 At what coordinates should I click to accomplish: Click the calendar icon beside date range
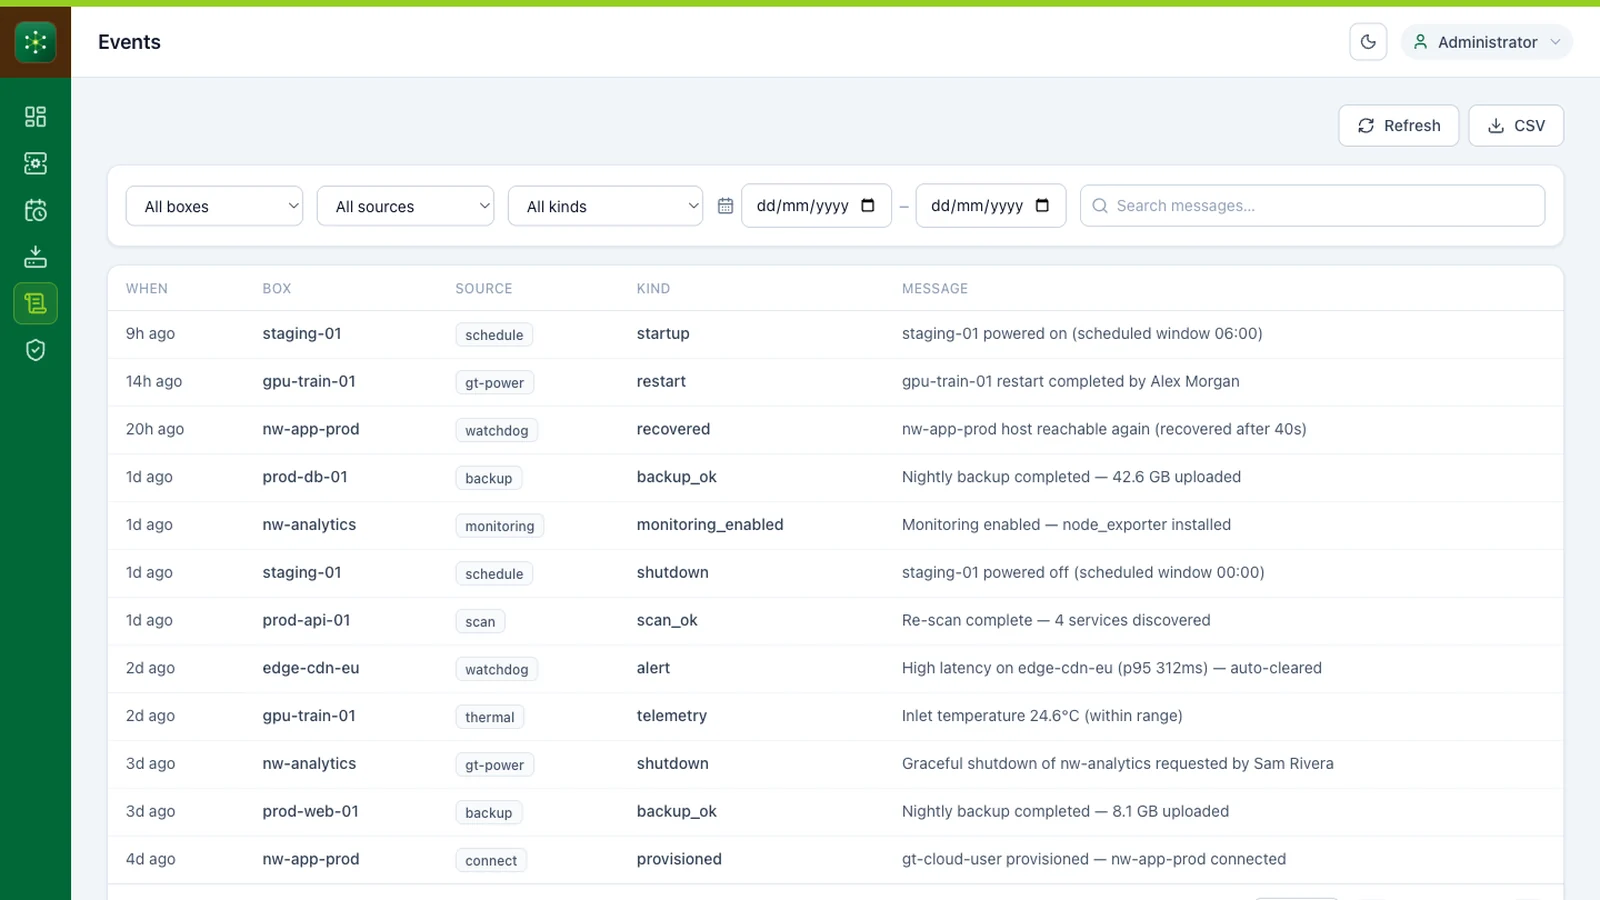click(726, 206)
